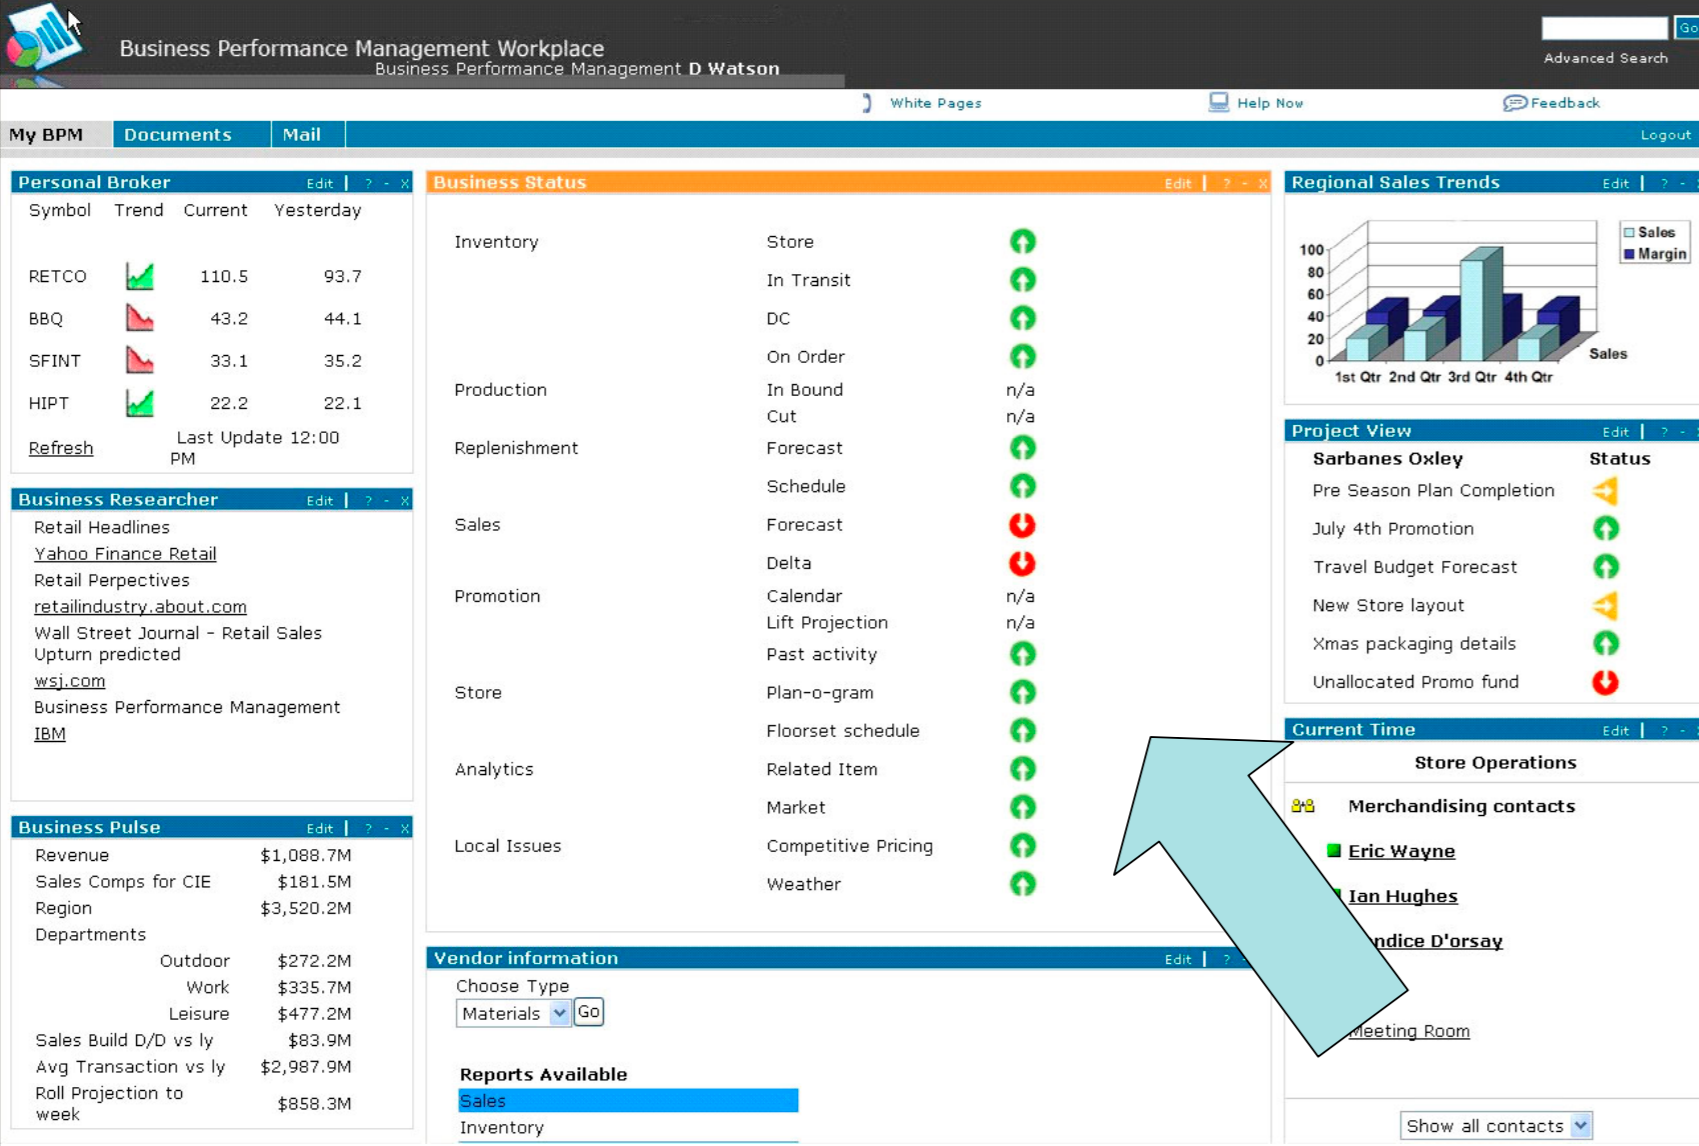
Task: Click the Past activity green status arrow
Action: (1022, 654)
